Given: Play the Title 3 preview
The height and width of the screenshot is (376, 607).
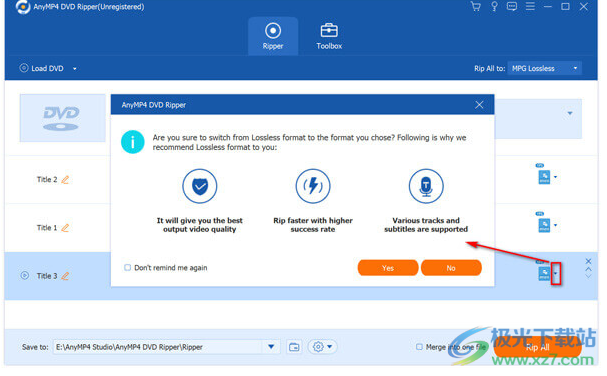Looking at the screenshot, I should 24,276.
